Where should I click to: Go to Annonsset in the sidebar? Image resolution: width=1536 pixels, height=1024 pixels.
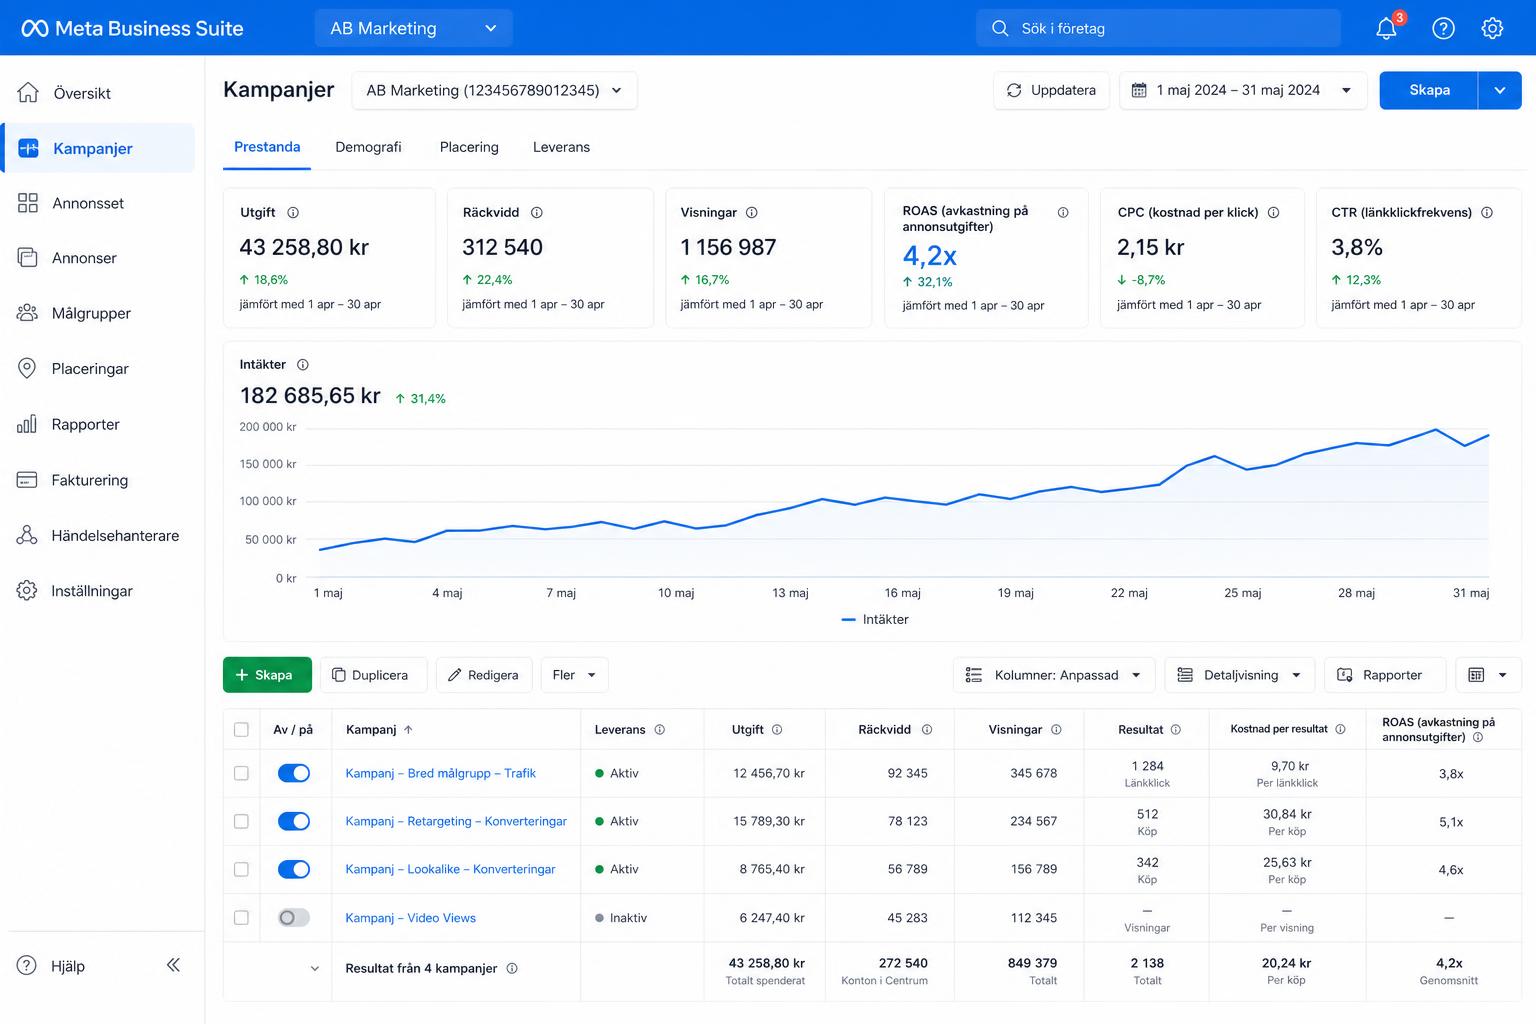pyautogui.click(x=100, y=203)
